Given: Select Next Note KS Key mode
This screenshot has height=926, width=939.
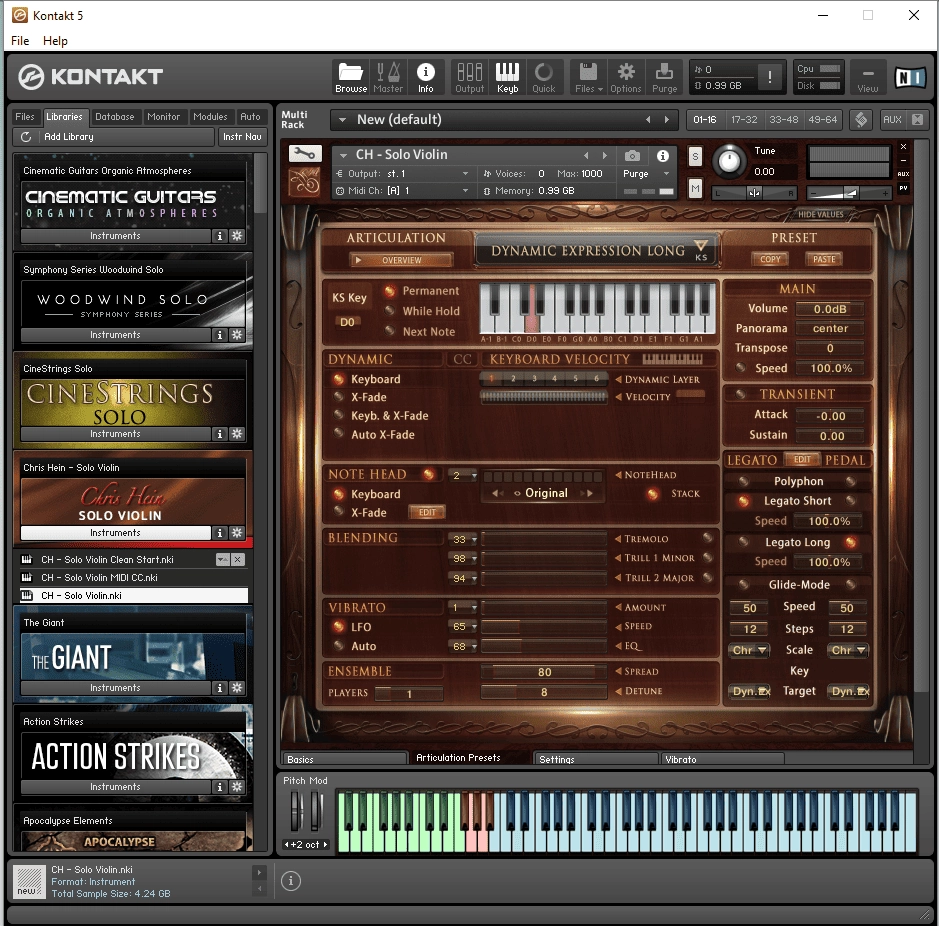Looking at the screenshot, I should 389,331.
